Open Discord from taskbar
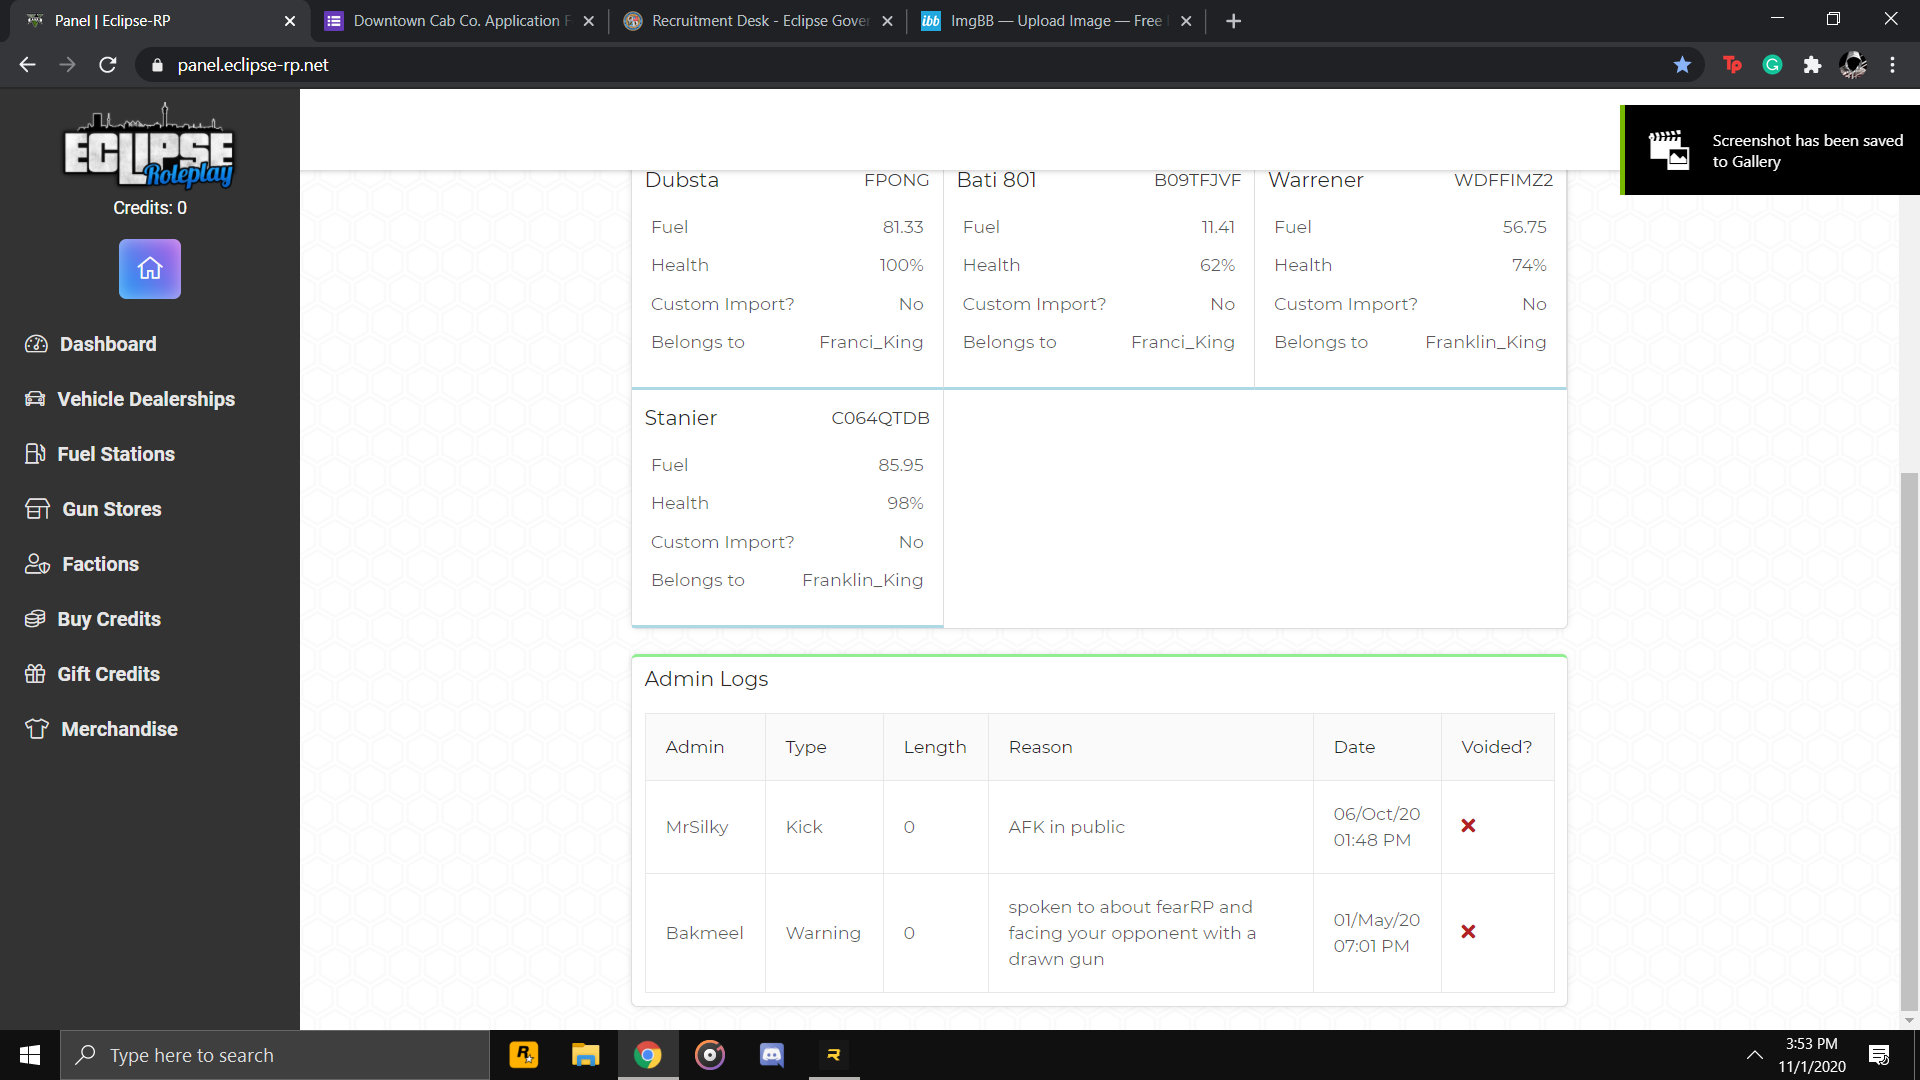1920x1080 pixels. click(772, 1055)
